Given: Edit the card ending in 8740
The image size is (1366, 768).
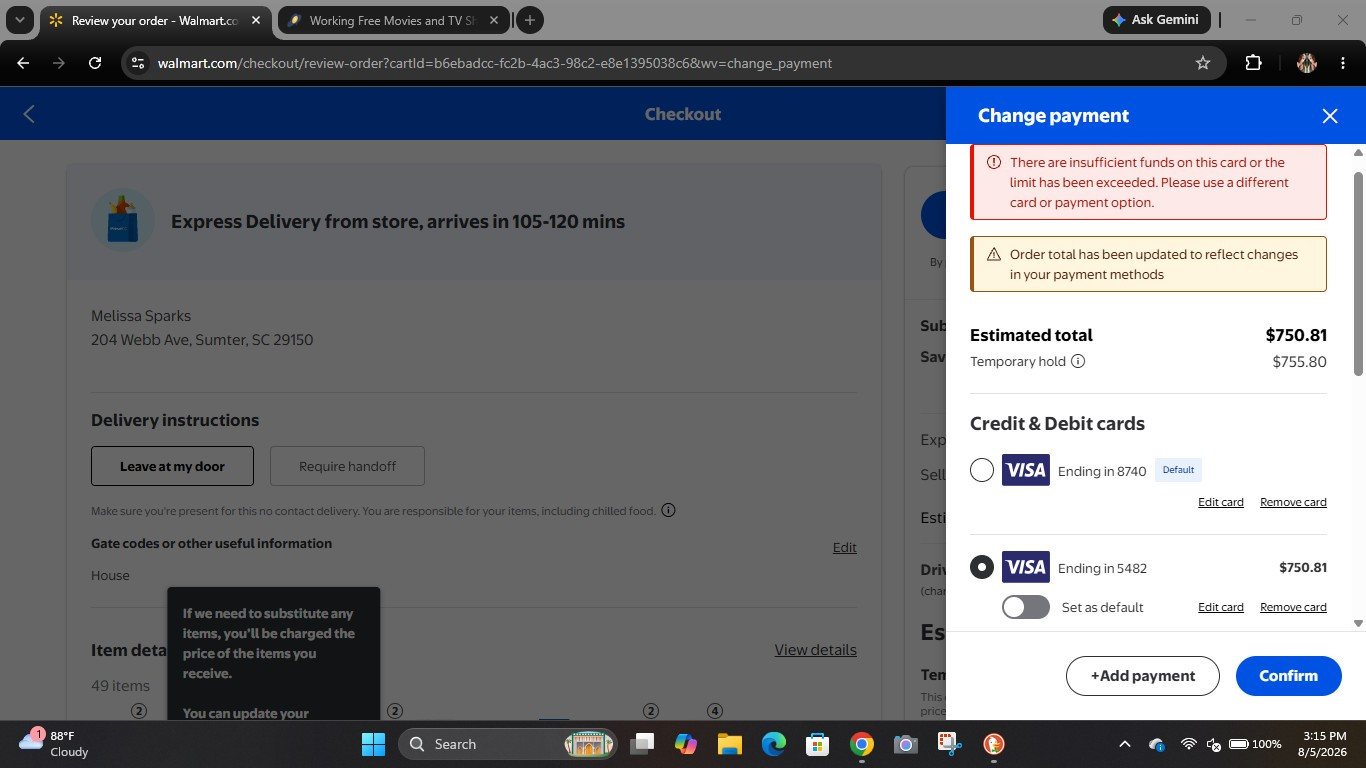Looking at the screenshot, I should point(1221,502).
